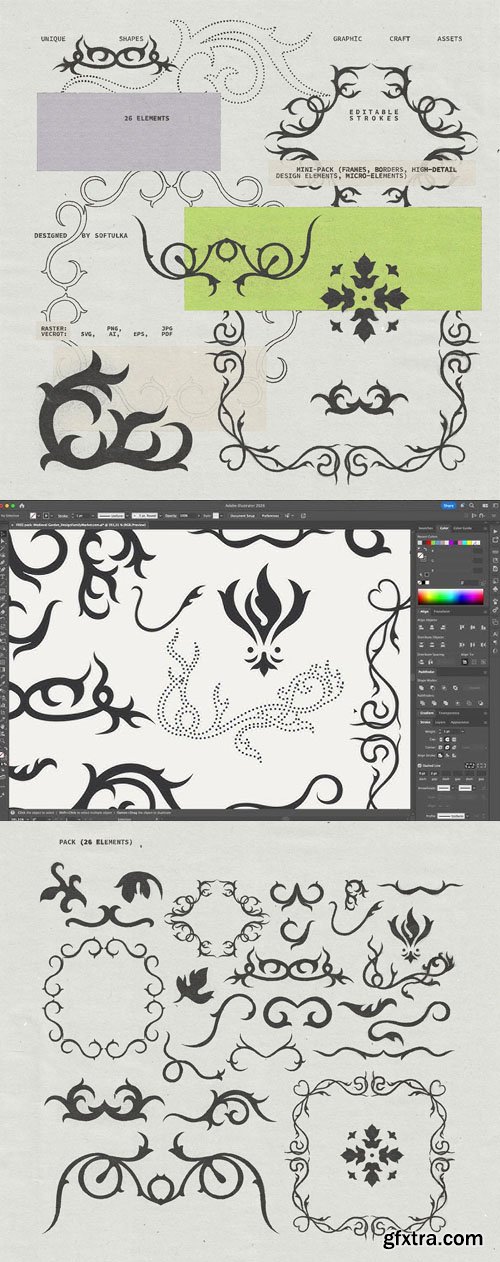Select Projecting Cap in Stroke panel

coord(454,739)
